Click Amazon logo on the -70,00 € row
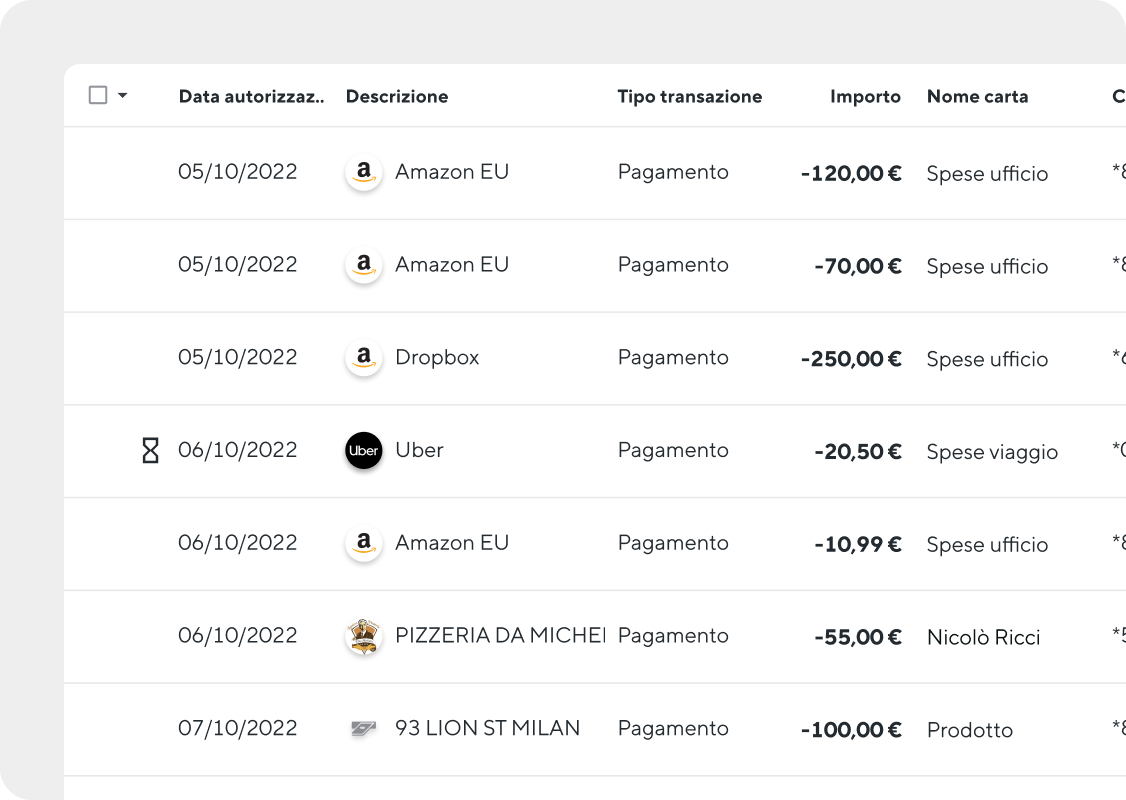Image resolution: width=1126 pixels, height=800 pixels. pos(364,265)
